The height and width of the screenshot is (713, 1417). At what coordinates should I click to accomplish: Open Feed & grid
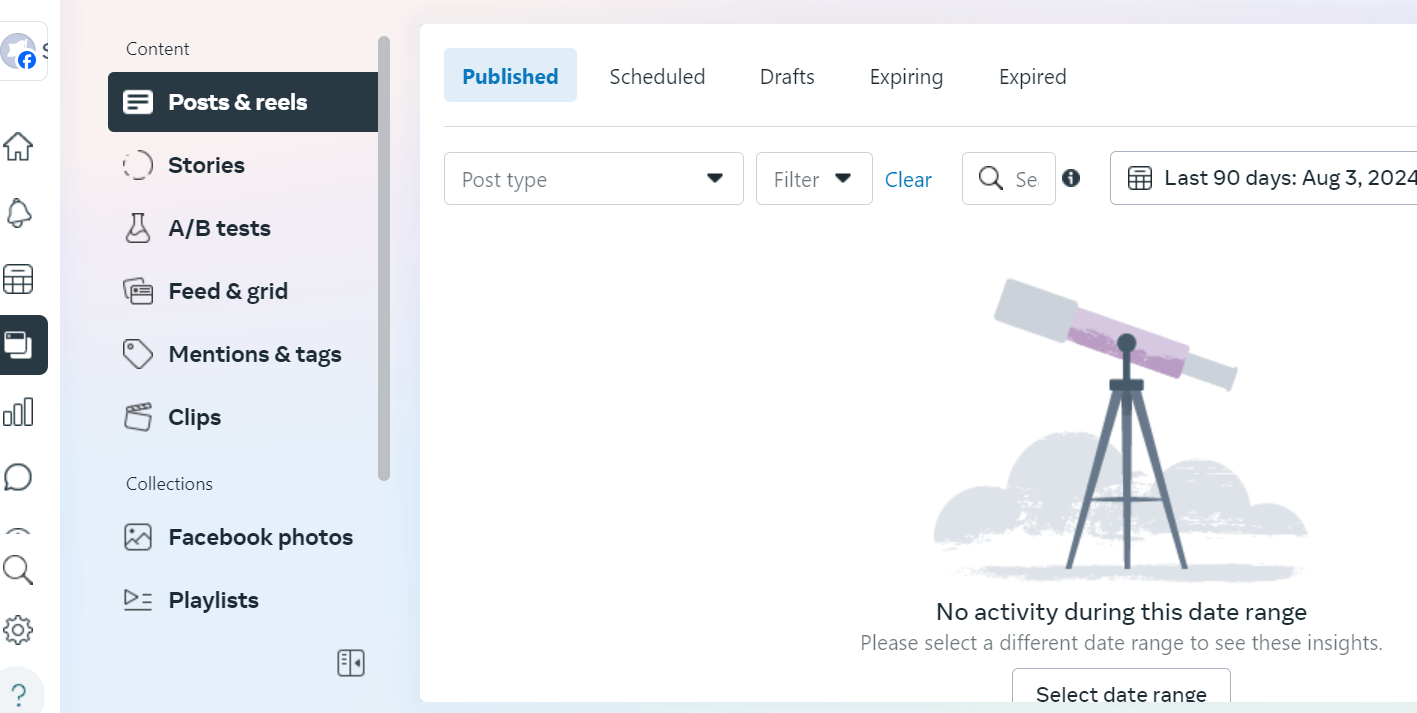(x=243, y=291)
